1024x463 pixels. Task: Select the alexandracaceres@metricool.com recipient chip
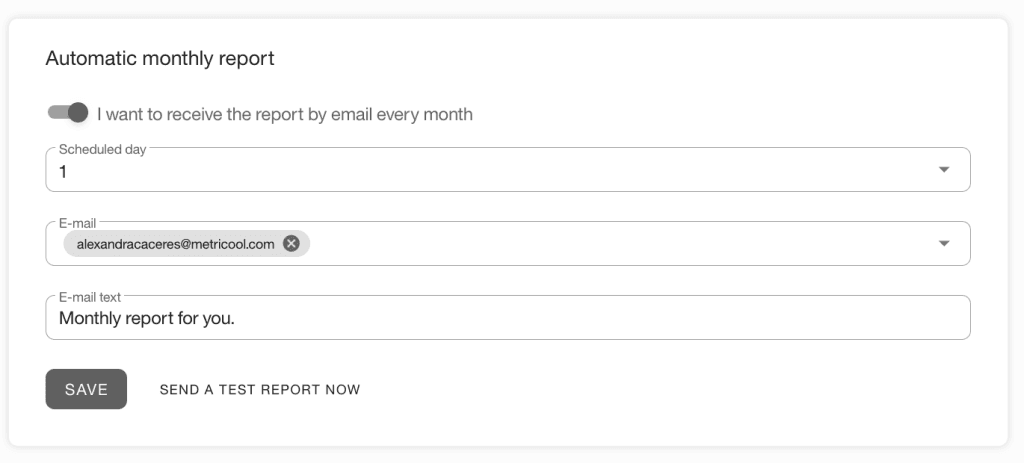pos(176,244)
